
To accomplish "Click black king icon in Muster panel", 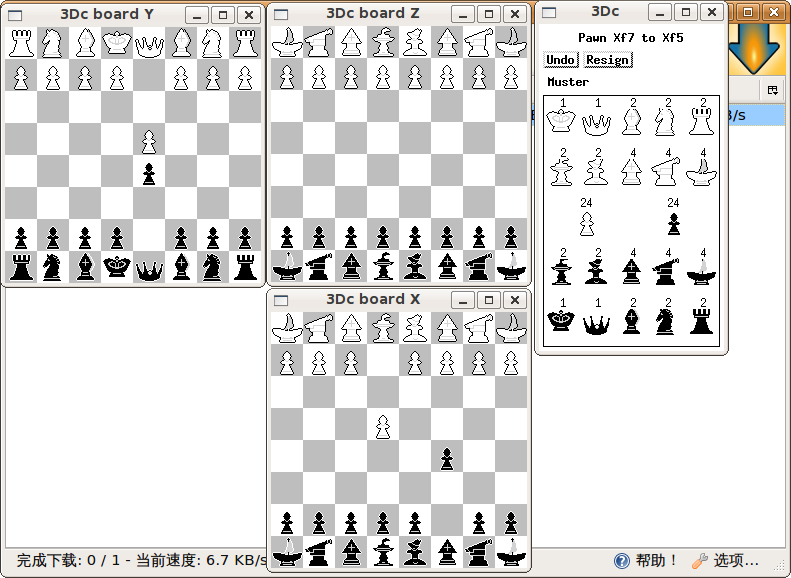I will coord(561,320).
